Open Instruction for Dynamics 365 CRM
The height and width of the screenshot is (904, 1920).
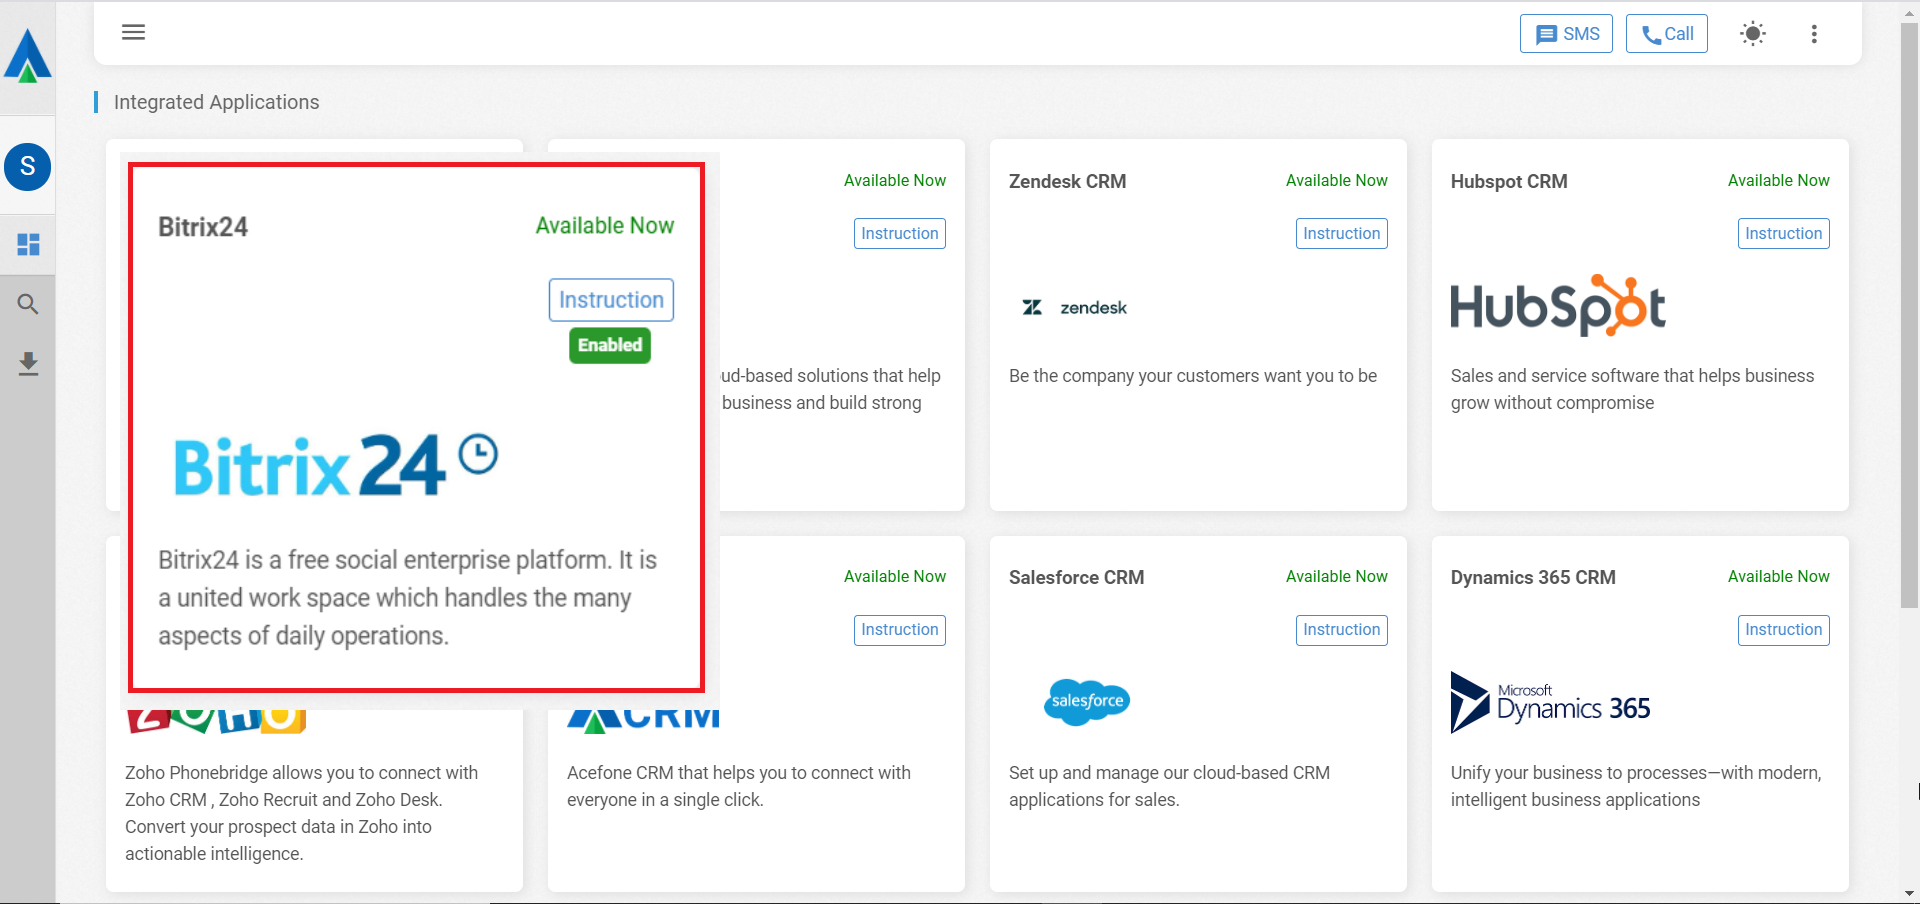[1783, 630]
